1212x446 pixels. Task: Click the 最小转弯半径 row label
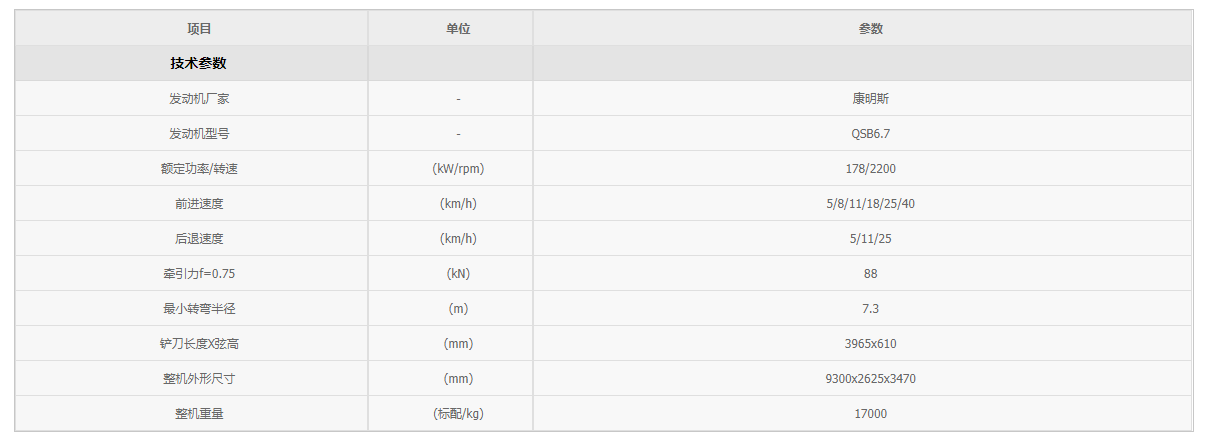(199, 309)
